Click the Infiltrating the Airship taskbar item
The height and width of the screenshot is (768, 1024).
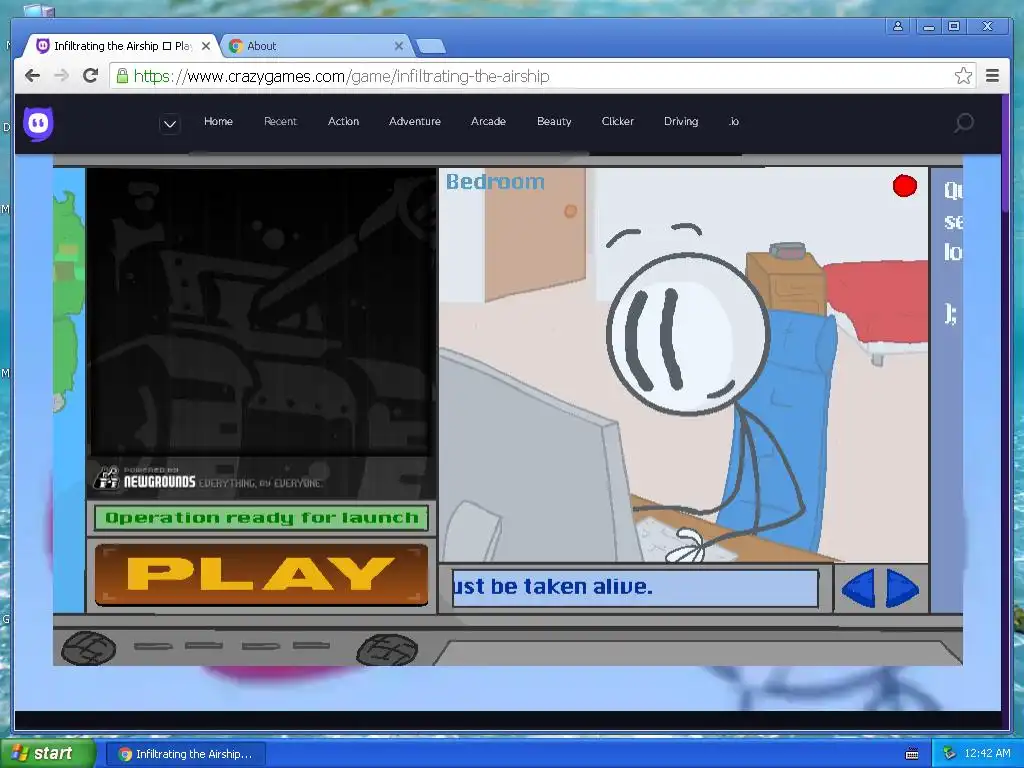[x=186, y=754]
